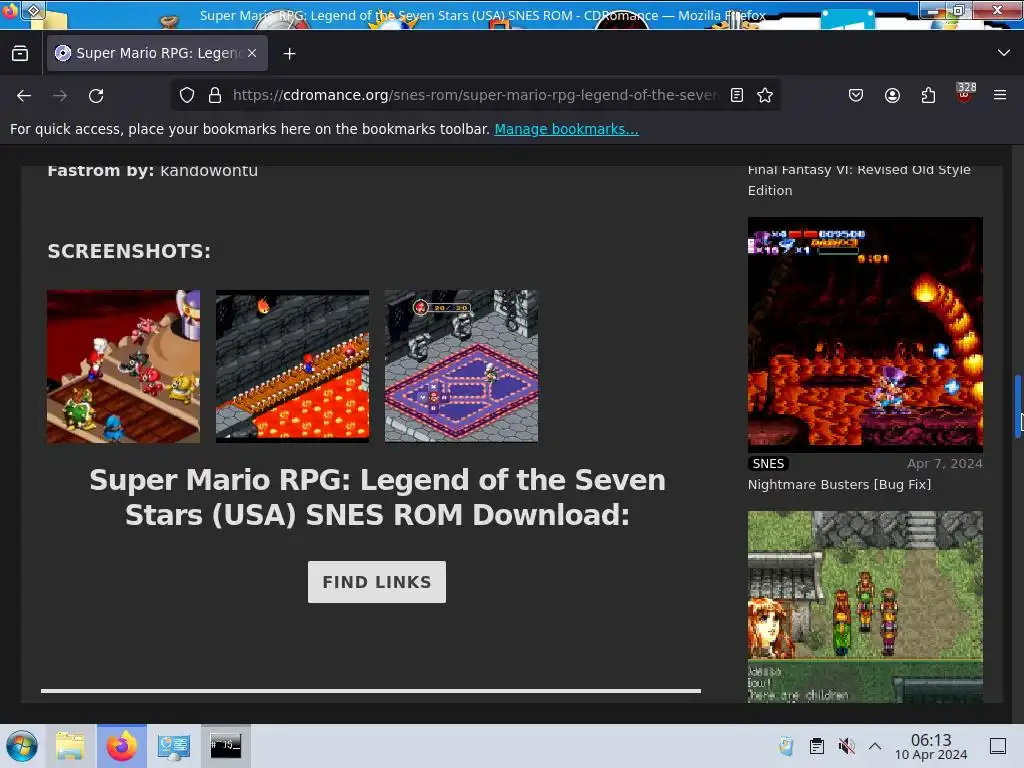Expand the list all tabs chevron
Viewport: 1024px width, 768px height.
click(x=1004, y=53)
